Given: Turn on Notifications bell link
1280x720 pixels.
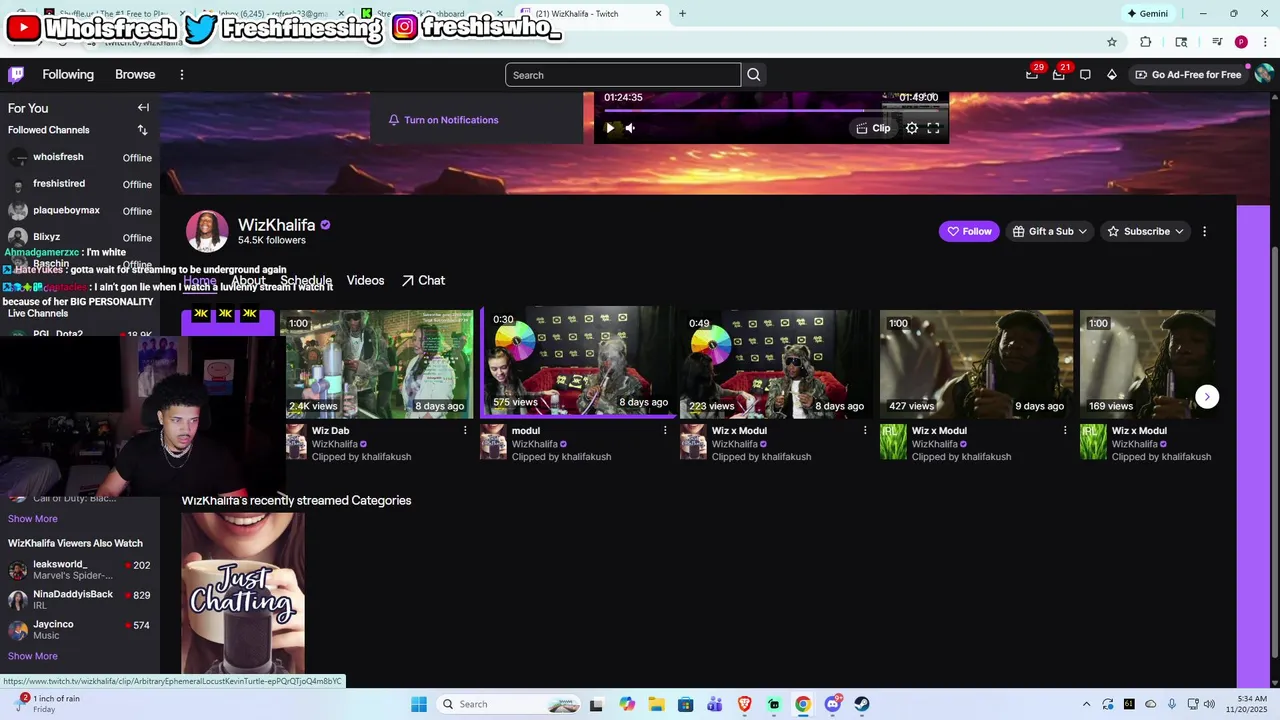Looking at the screenshot, I should tap(443, 120).
